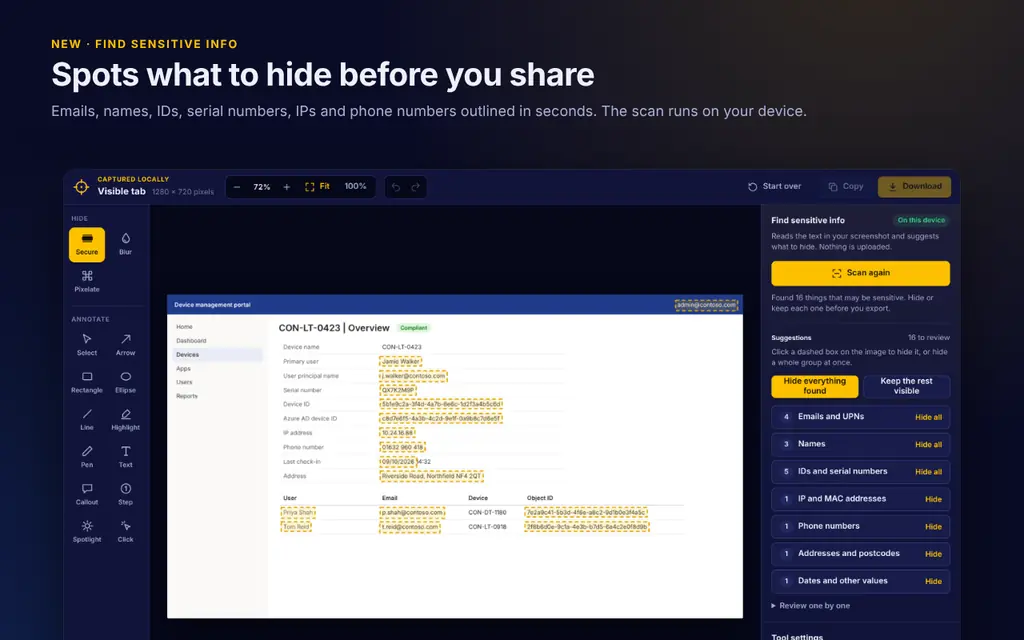
Task: Activate the Spotlight tool
Action: click(87, 532)
